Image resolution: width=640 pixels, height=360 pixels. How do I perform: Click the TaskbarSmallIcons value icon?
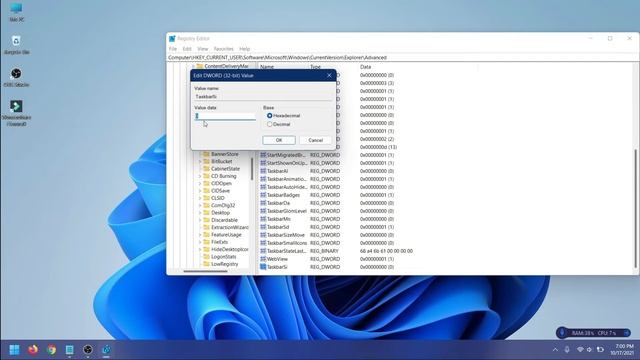(x=263, y=243)
